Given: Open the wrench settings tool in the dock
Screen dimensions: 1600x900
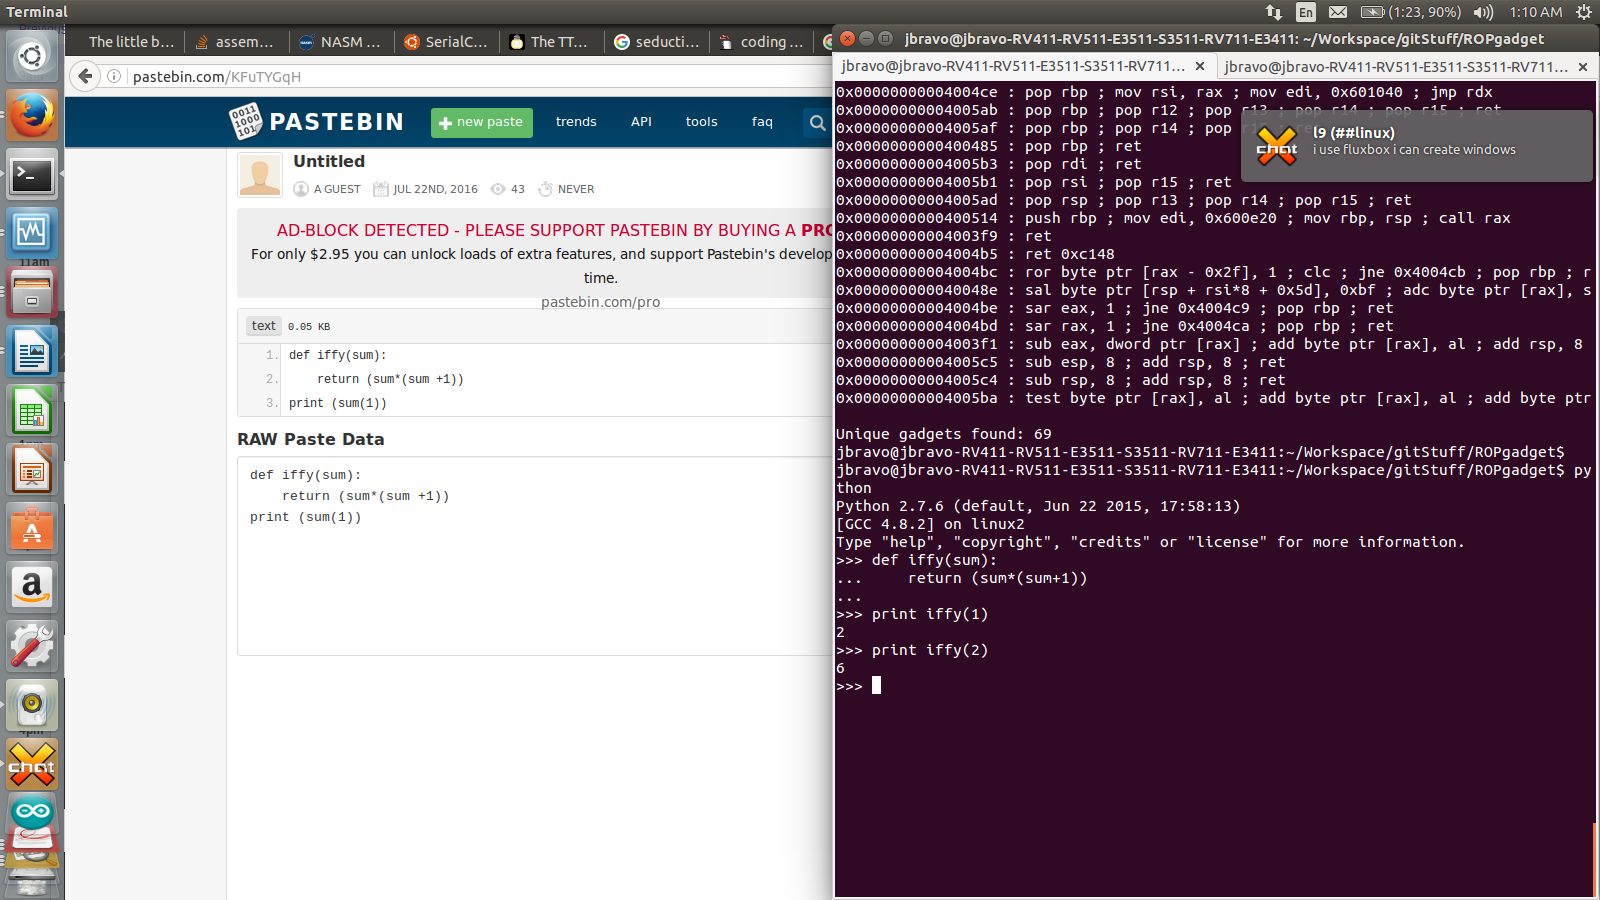Looking at the screenshot, I should click(x=32, y=646).
